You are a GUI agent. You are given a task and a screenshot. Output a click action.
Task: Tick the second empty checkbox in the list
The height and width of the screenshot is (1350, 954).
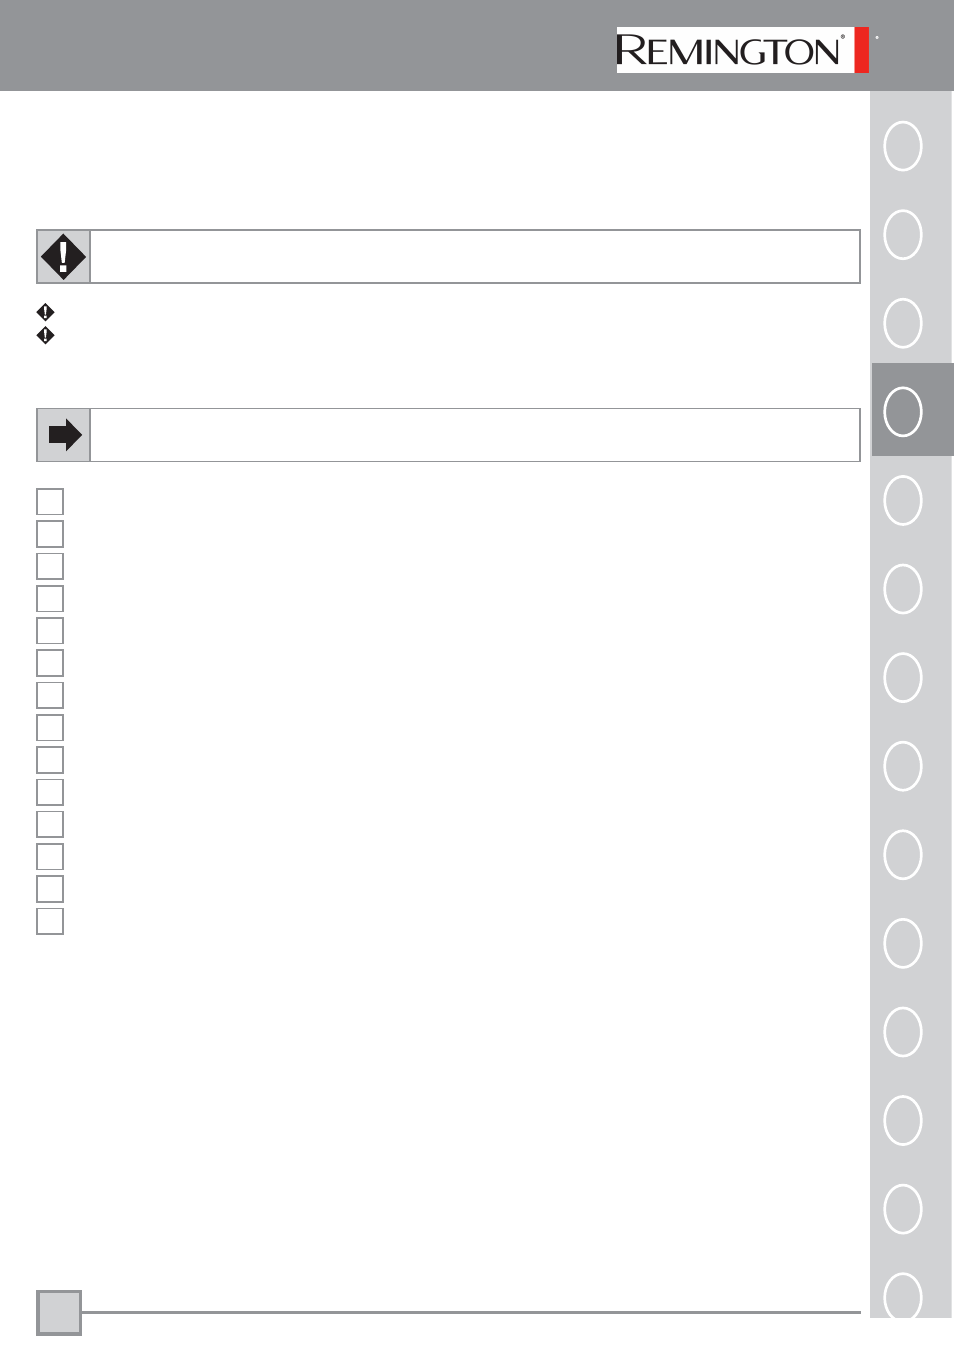click(50, 533)
